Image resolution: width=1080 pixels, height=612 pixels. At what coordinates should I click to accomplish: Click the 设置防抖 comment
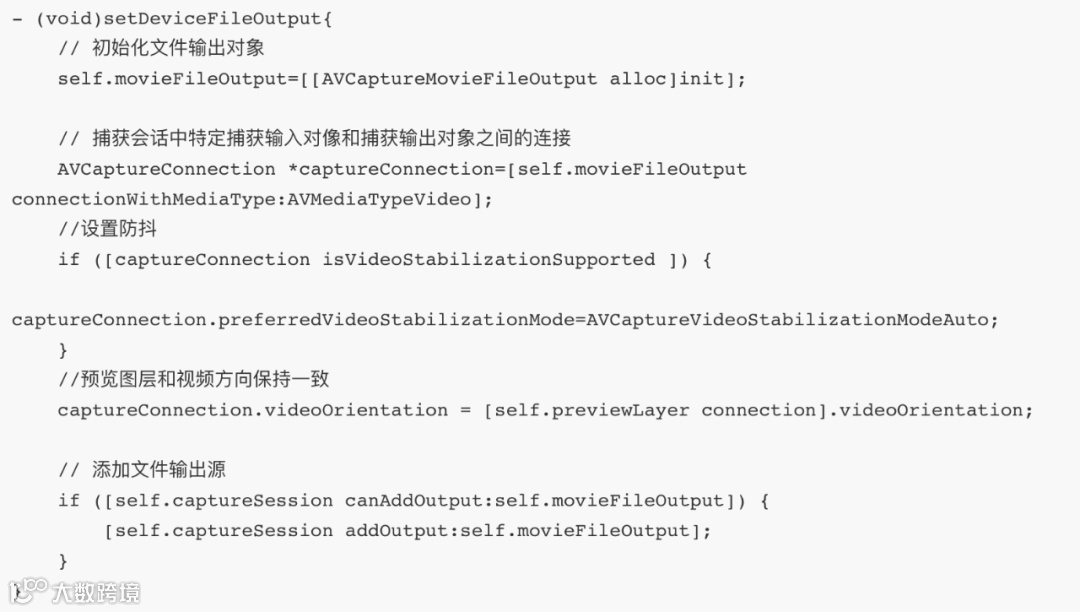(107, 229)
